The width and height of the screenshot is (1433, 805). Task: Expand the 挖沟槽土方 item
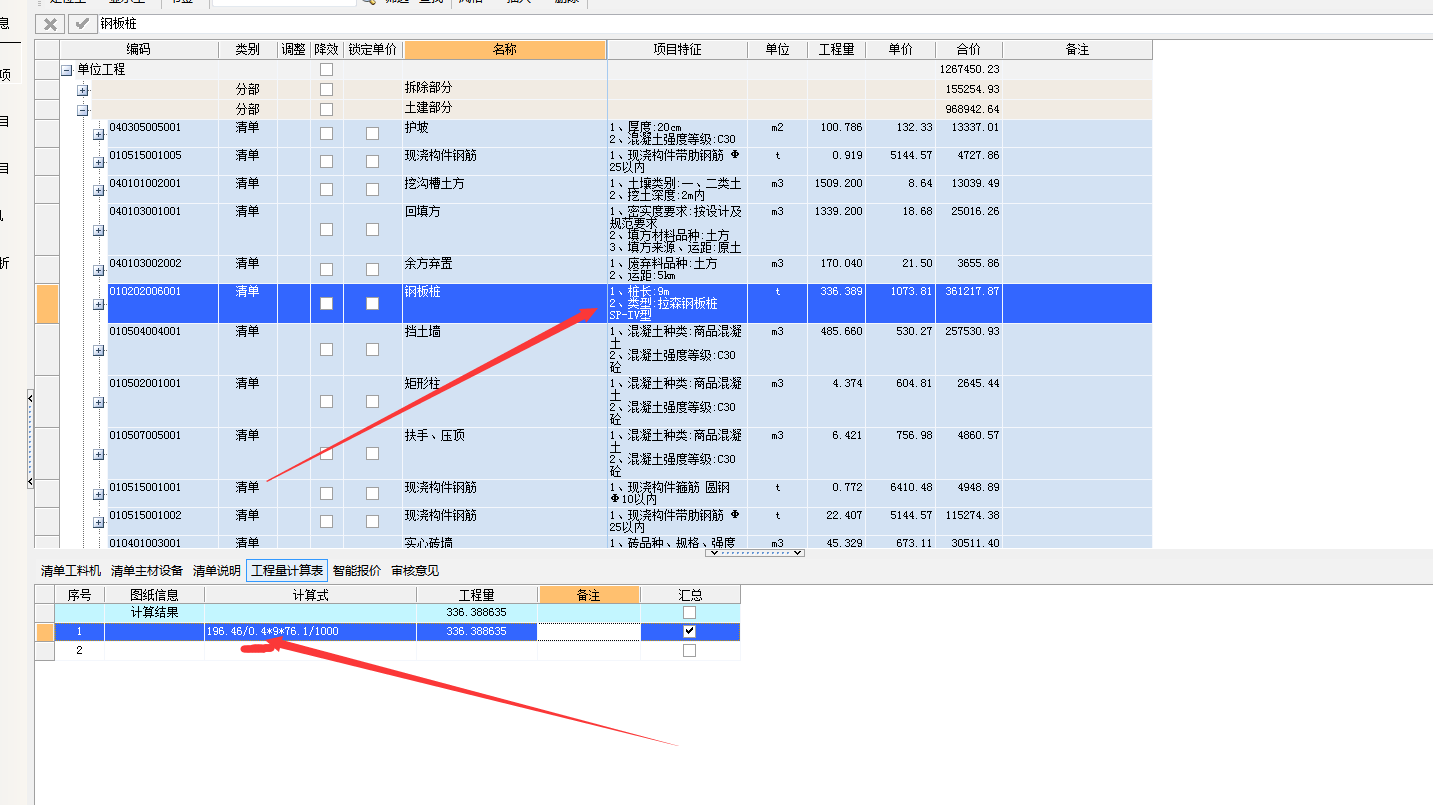click(99, 190)
